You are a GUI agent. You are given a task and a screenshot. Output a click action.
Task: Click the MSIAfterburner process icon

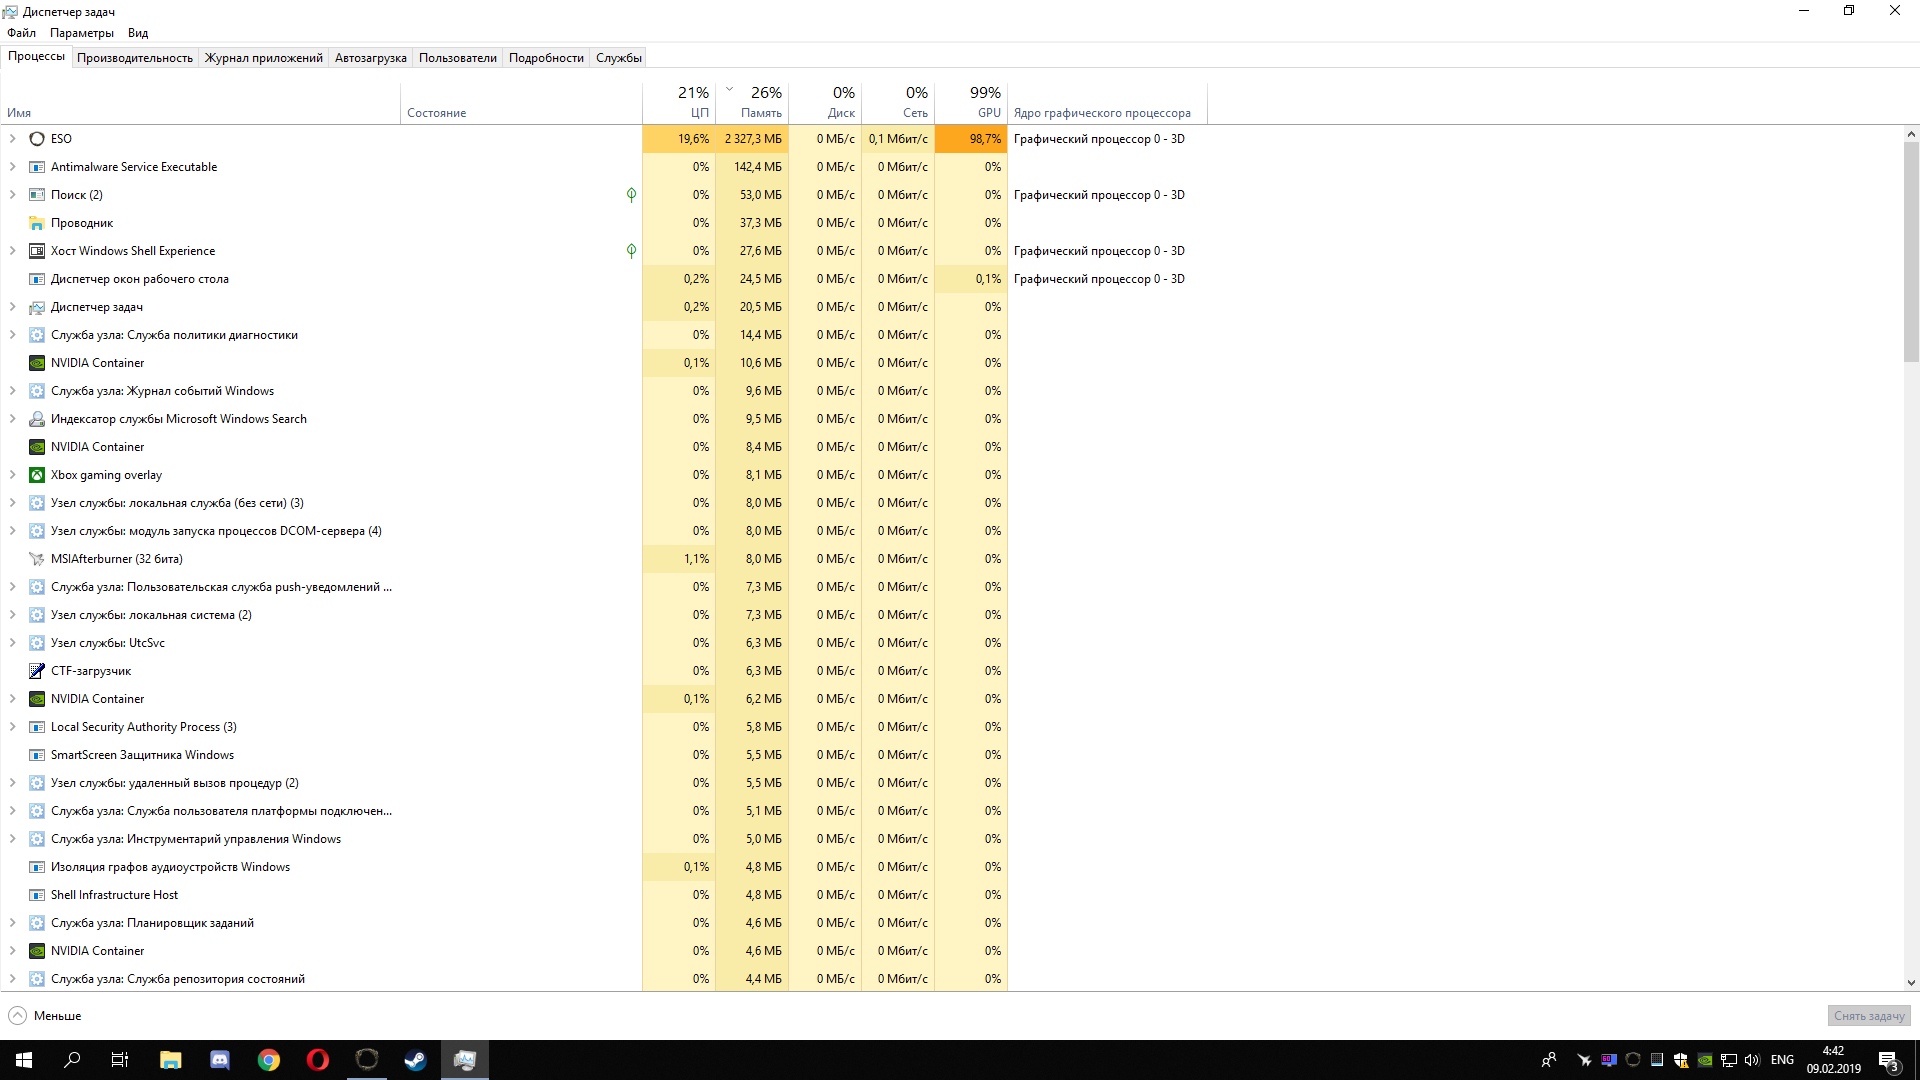[x=37, y=559]
